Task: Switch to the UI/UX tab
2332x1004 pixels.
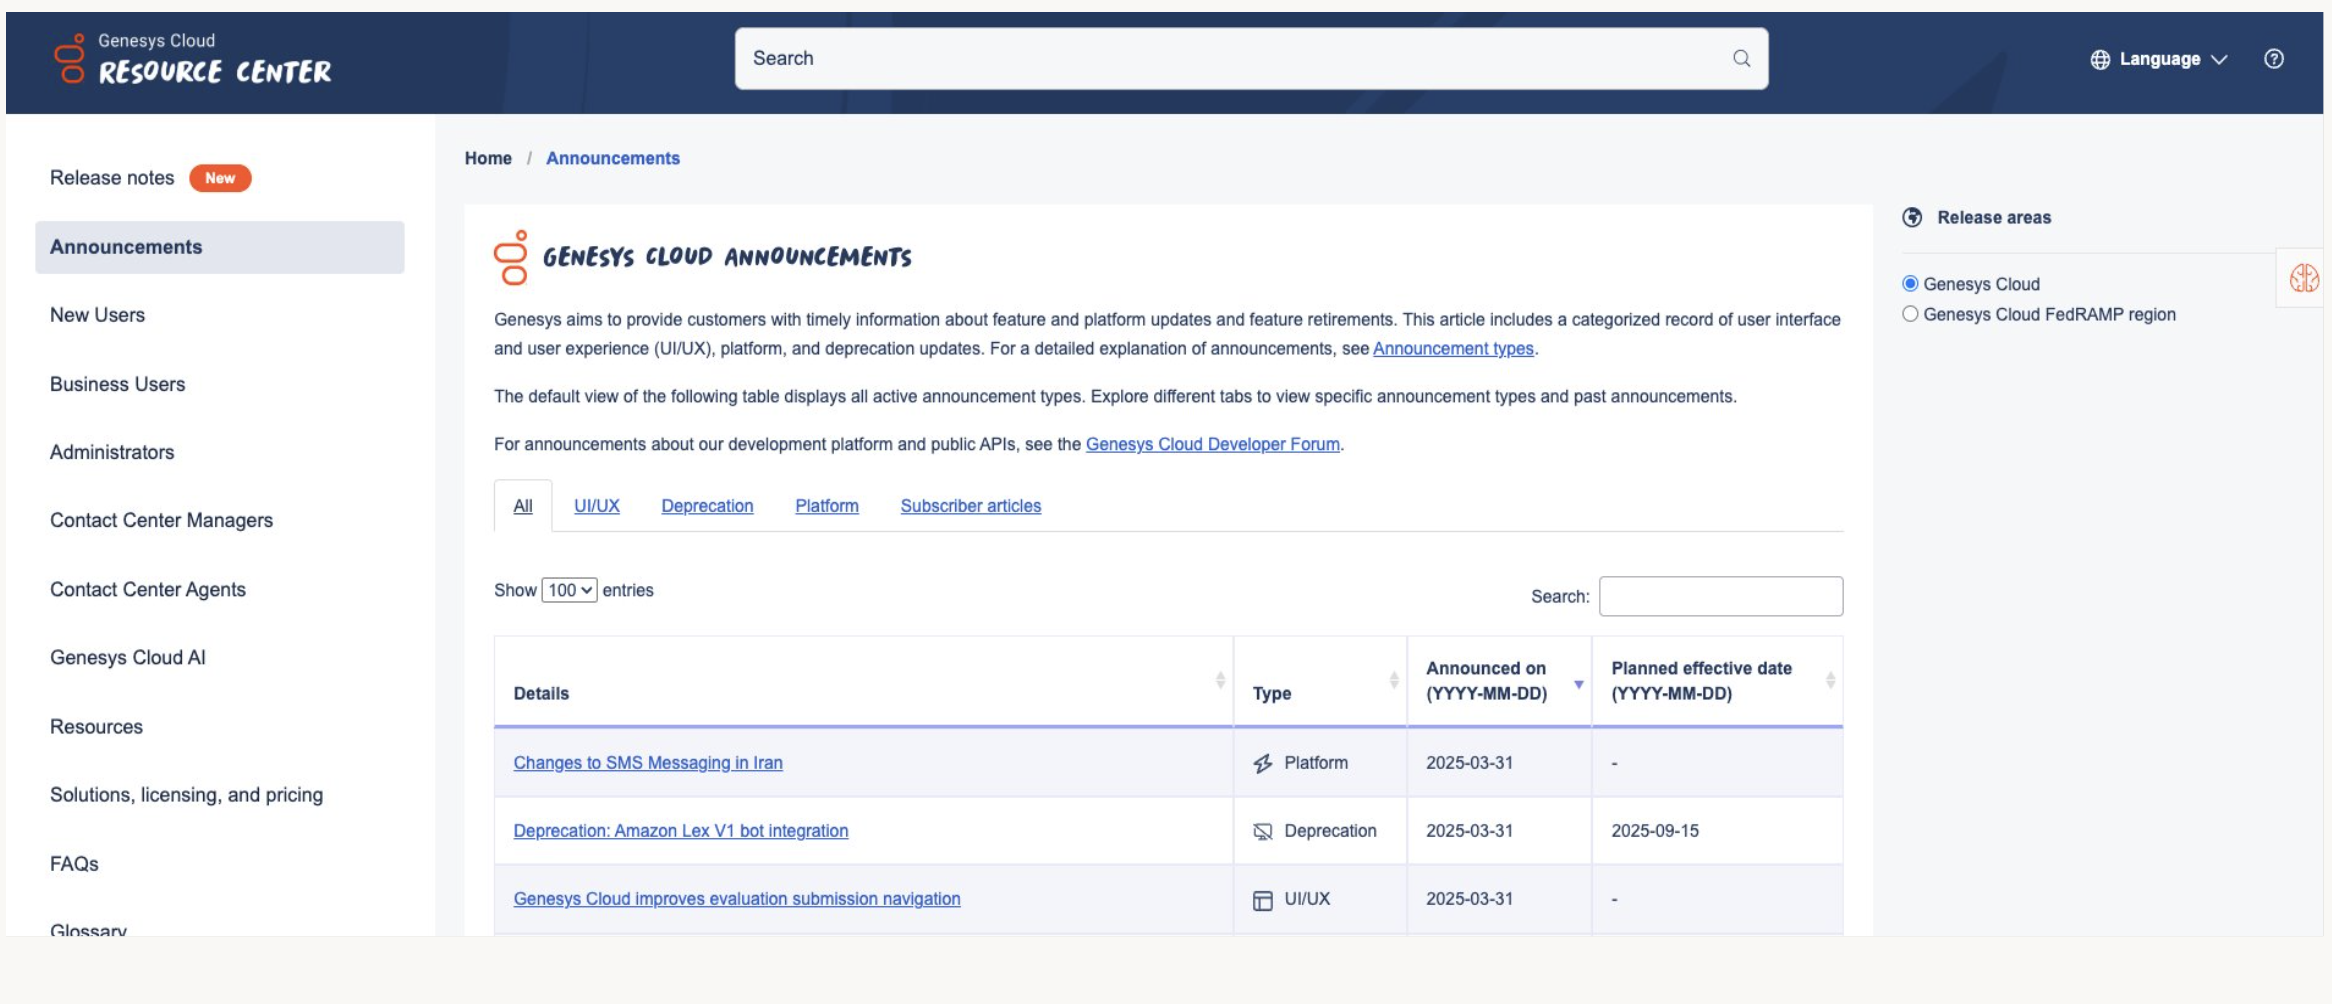Action: 596,506
